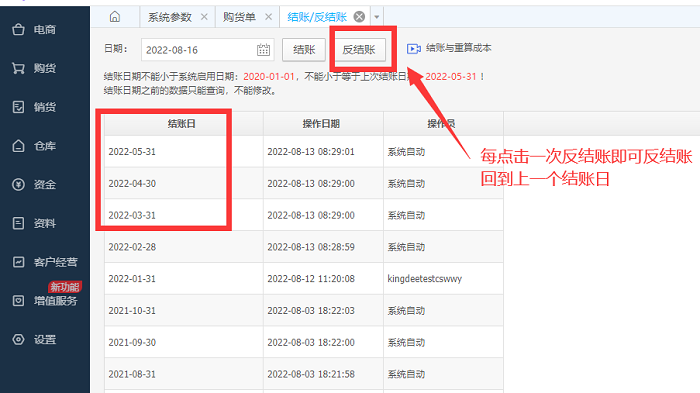The width and height of the screenshot is (700, 393).
Task: Open the 增值服务 sidebar icon
Action: [18, 301]
